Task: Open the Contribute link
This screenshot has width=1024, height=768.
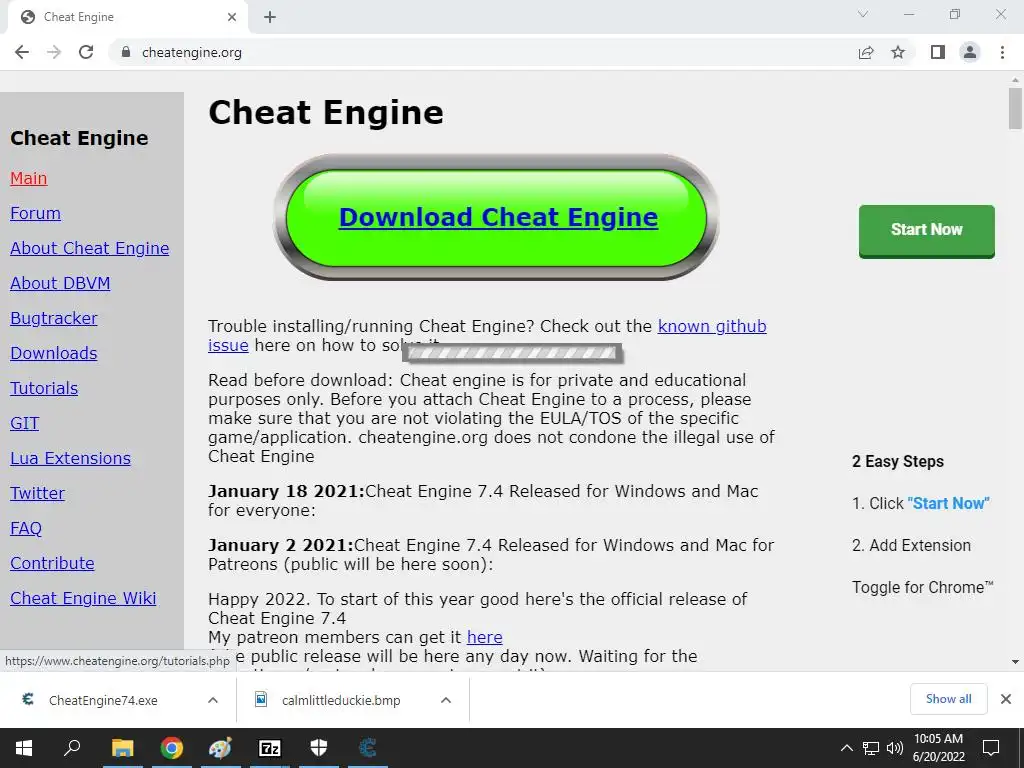Action: 52,563
